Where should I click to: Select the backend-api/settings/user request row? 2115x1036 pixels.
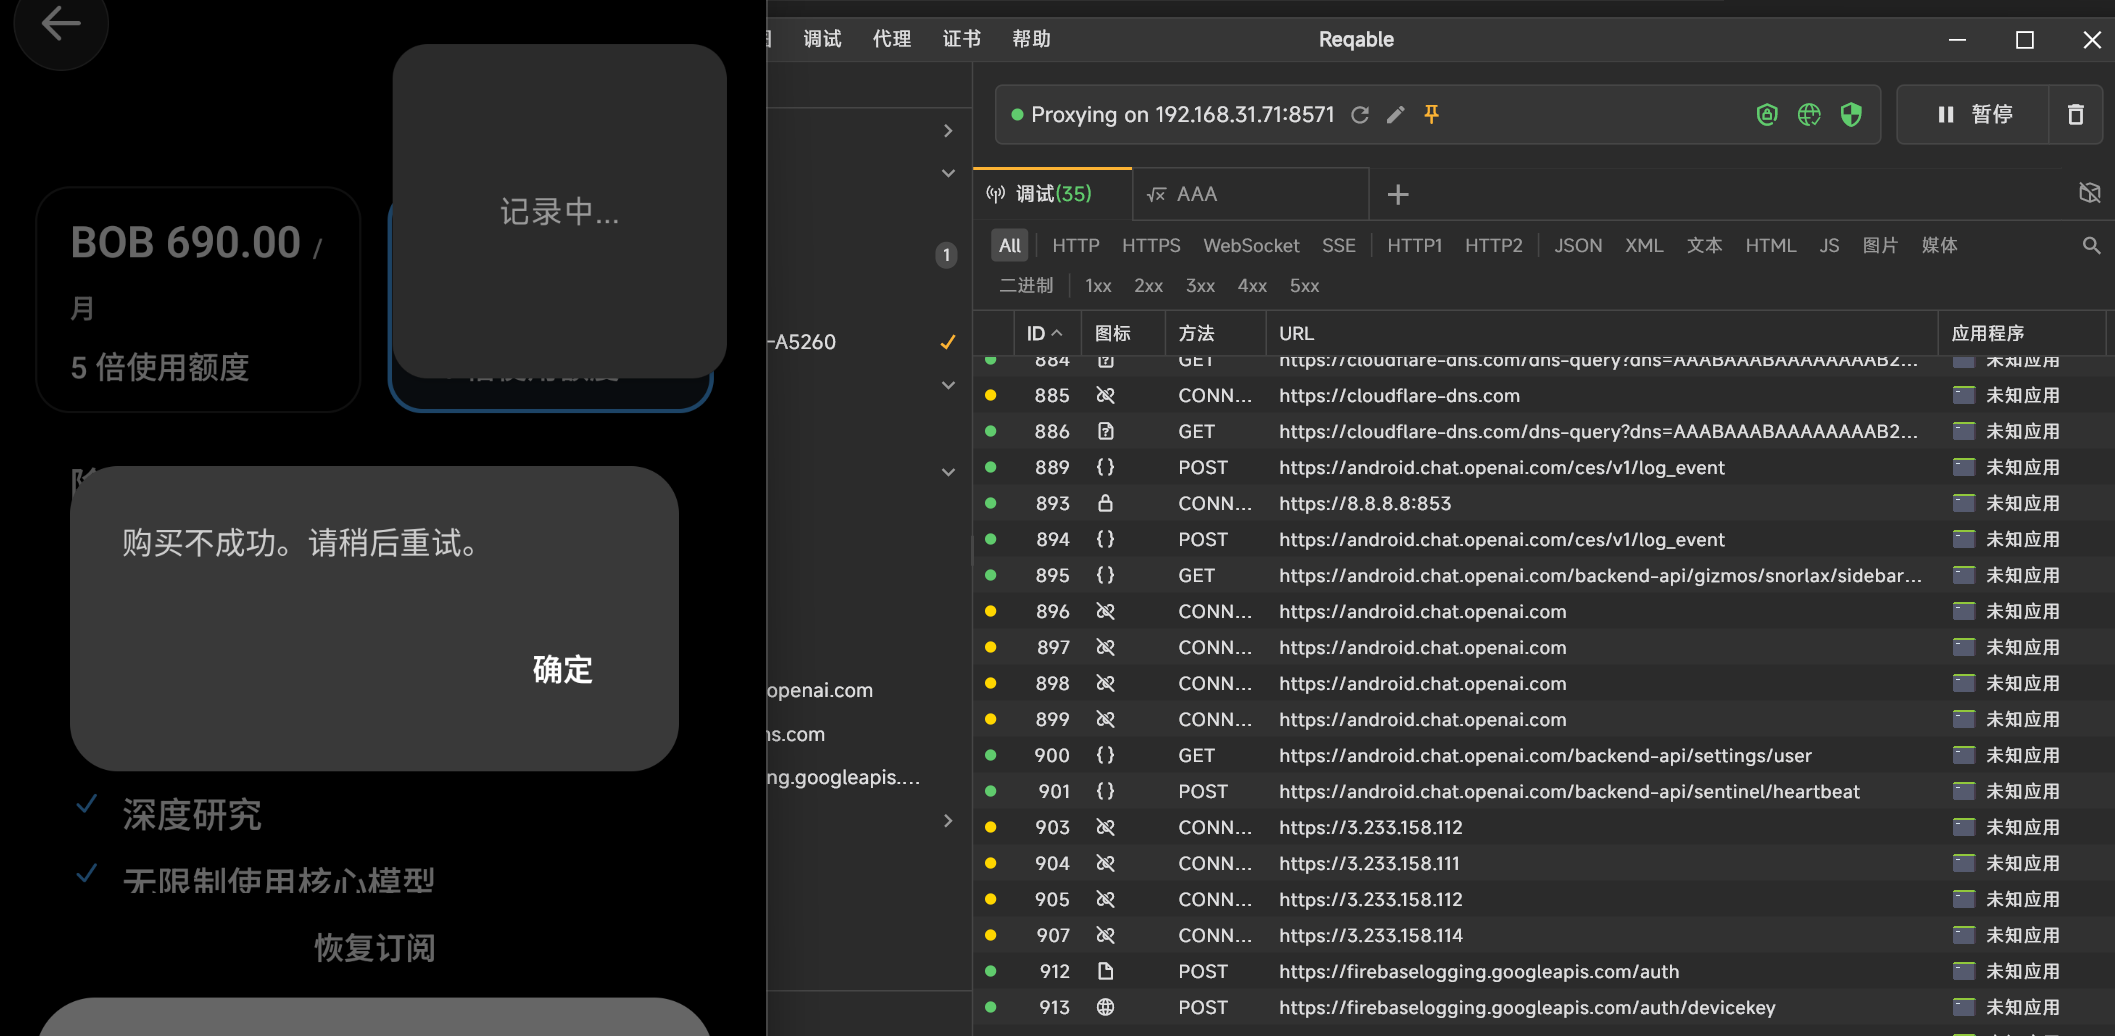point(1544,756)
